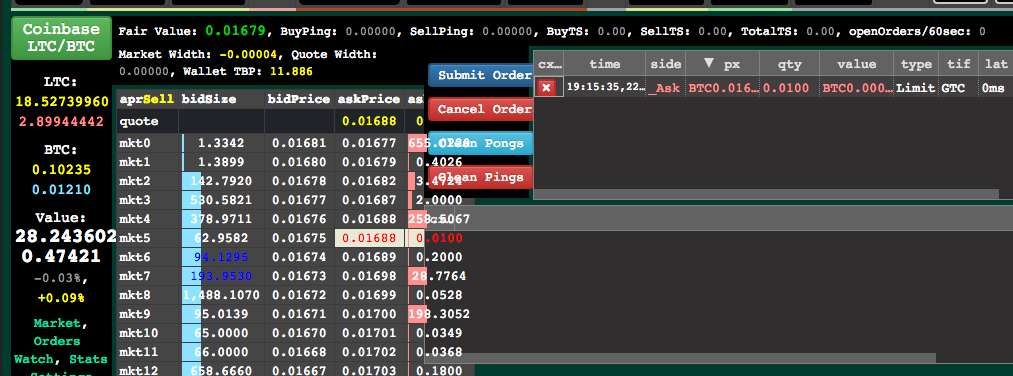Click the bidPrice column header
The height and width of the screenshot is (376, 1013).
click(x=299, y=99)
